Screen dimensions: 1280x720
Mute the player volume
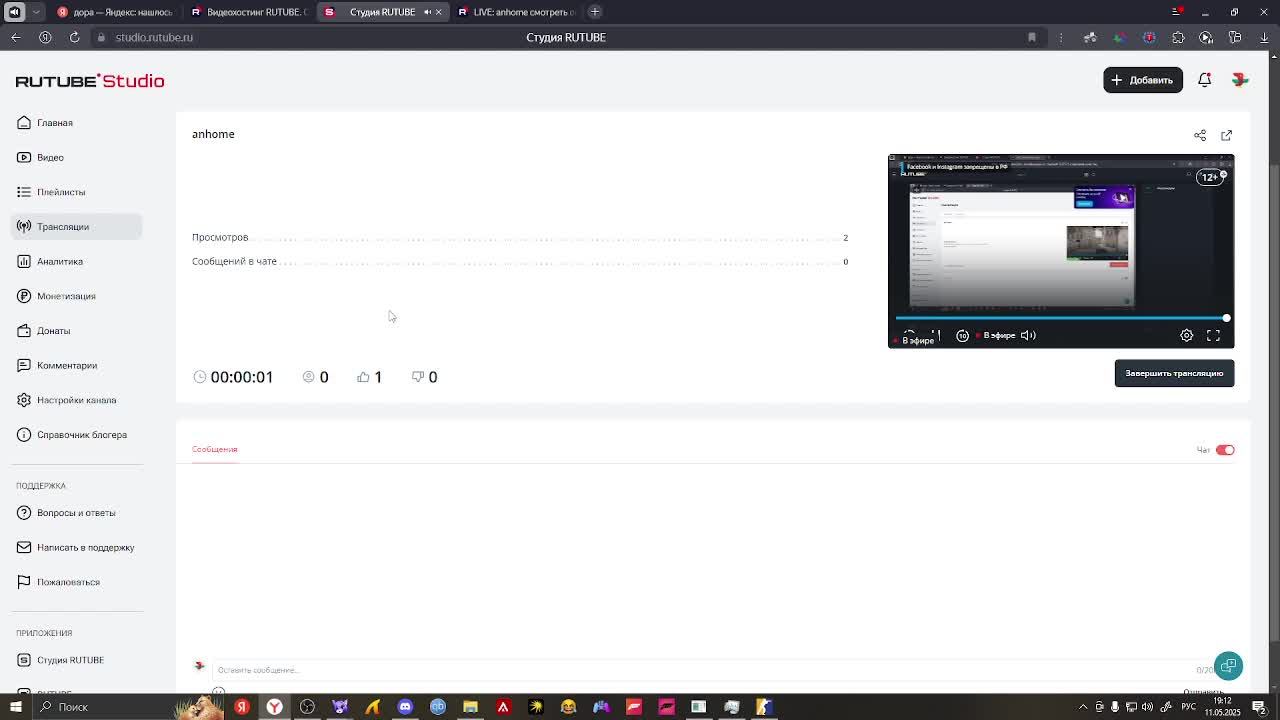1028,336
